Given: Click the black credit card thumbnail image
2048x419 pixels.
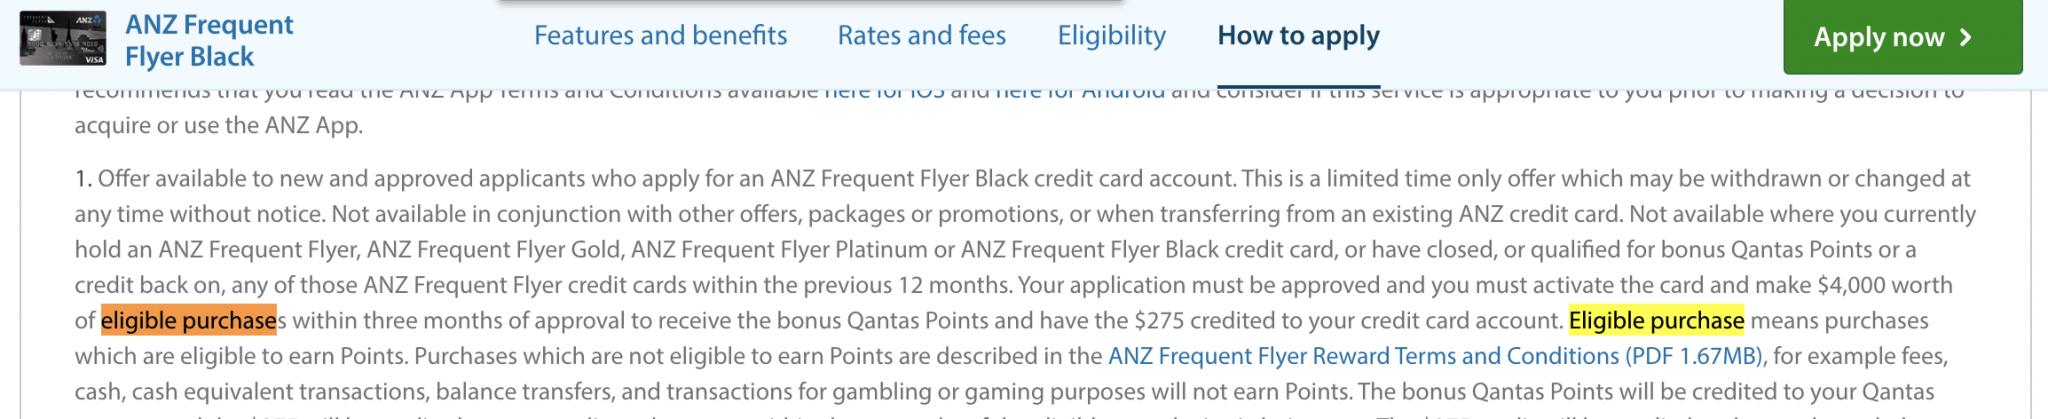Looking at the screenshot, I should pyautogui.click(x=63, y=38).
